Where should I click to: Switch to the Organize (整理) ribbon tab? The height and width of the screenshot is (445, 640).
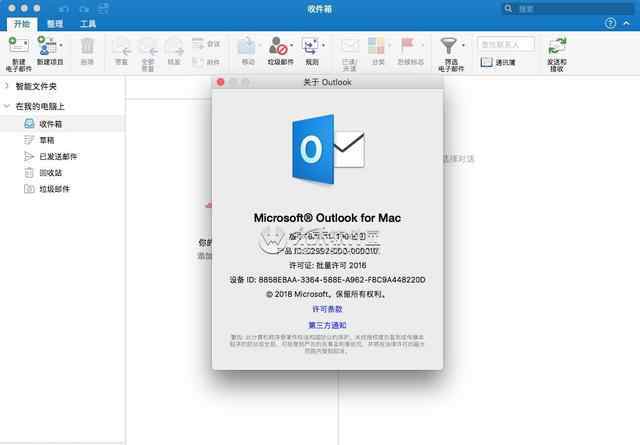[x=55, y=24]
